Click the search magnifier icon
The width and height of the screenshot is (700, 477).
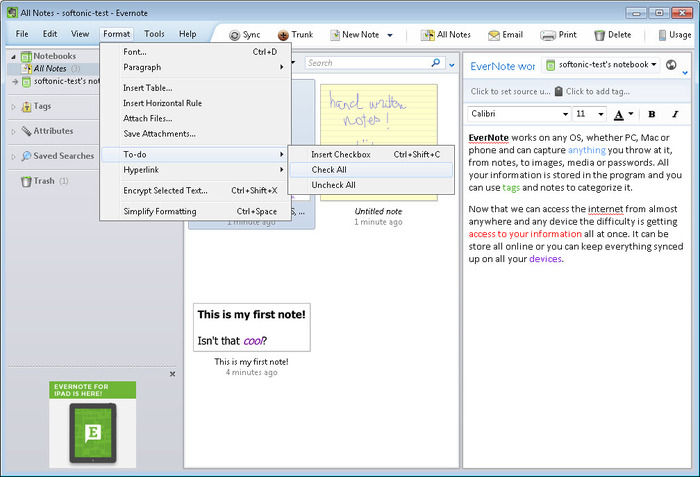coord(436,63)
